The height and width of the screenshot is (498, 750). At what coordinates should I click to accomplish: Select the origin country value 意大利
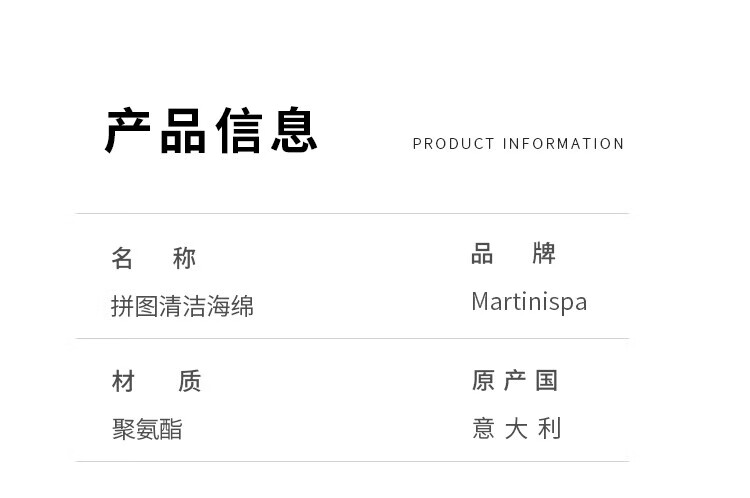click(x=516, y=429)
